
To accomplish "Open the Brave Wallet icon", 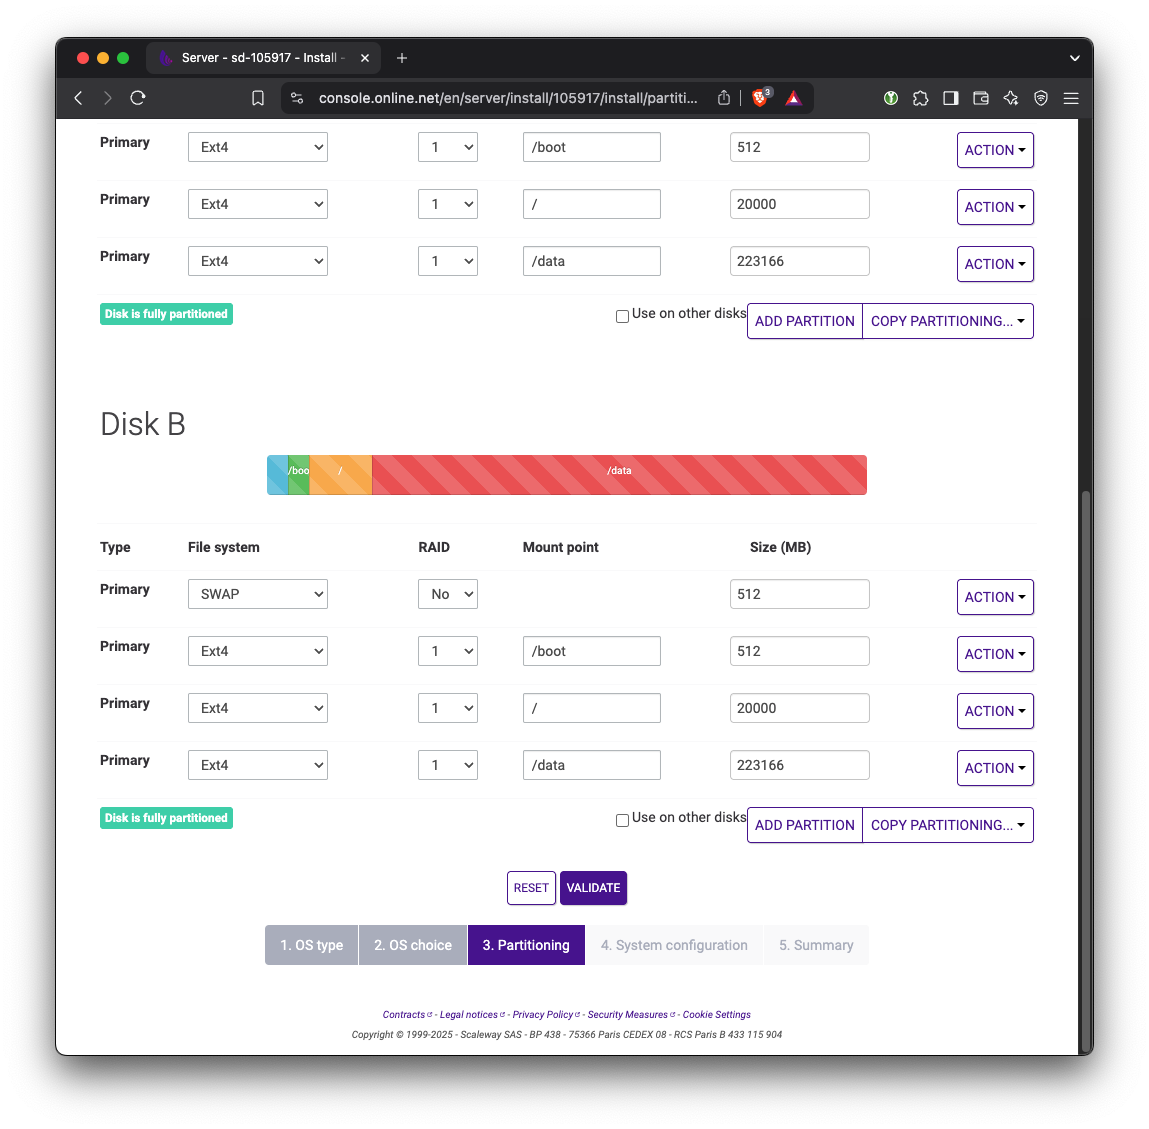I will coord(981,98).
